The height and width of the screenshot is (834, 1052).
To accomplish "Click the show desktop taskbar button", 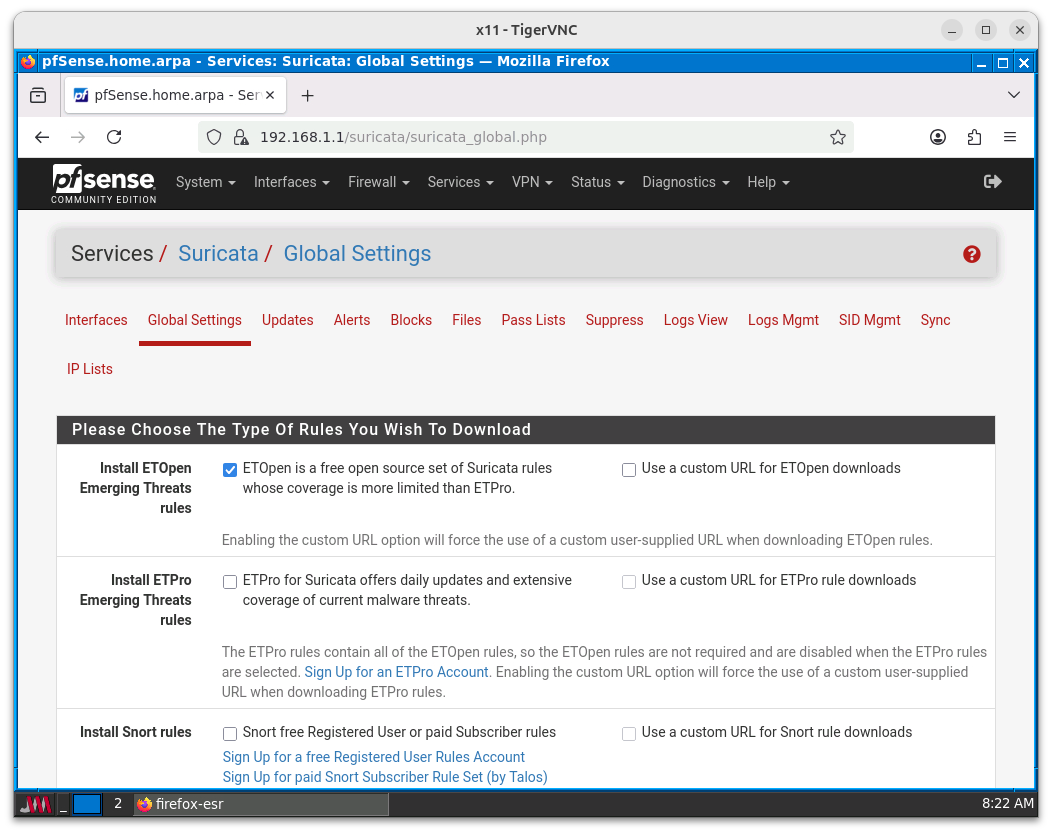I will [x=63, y=804].
